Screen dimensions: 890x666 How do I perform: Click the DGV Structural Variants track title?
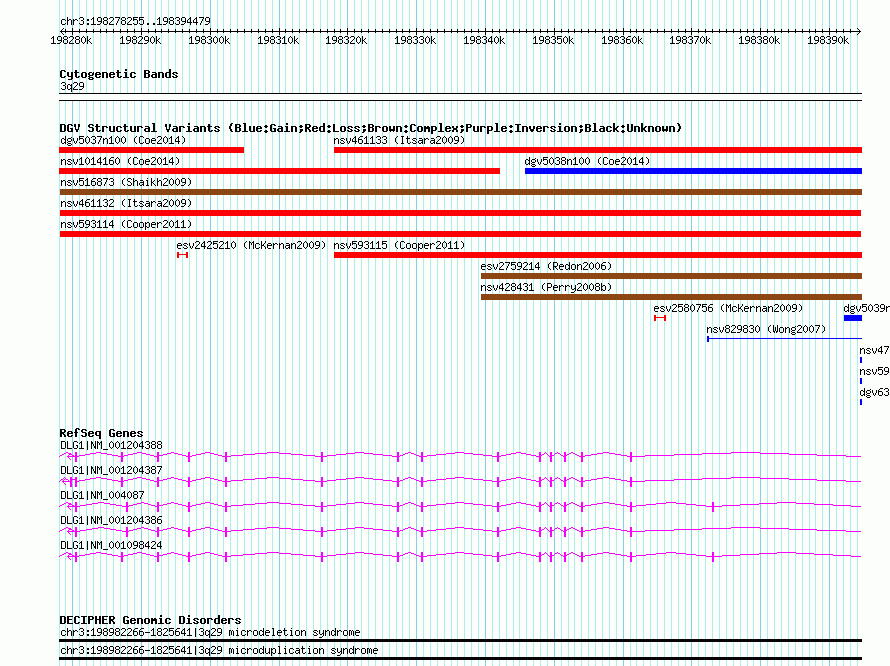pos(370,128)
